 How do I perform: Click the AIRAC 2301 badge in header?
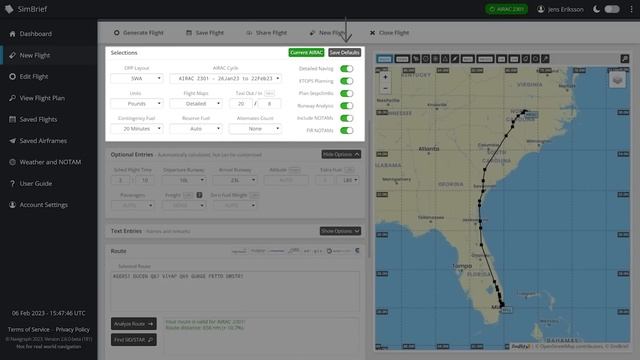[x=506, y=9]
